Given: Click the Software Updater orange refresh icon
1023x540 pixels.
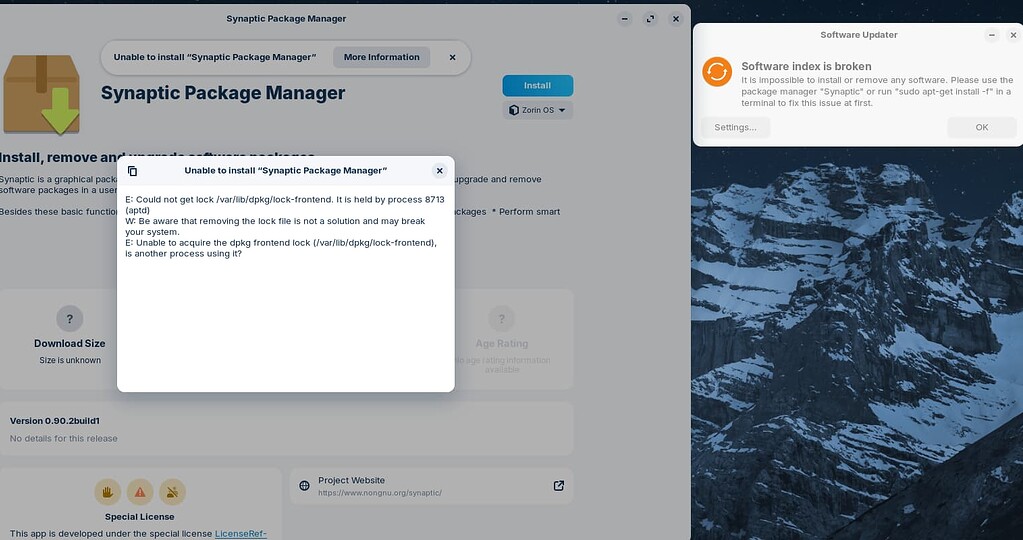Looking at the screenshot, I should coord(717,72).
